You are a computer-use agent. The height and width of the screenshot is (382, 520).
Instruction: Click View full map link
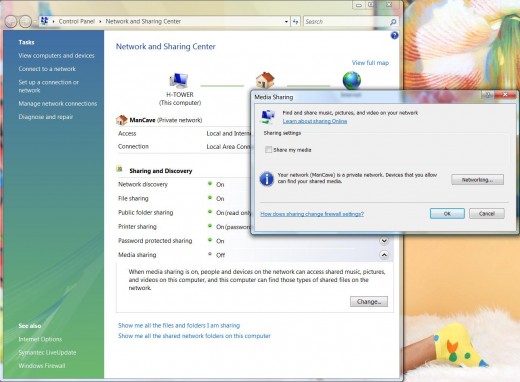[x=370, y=63]
